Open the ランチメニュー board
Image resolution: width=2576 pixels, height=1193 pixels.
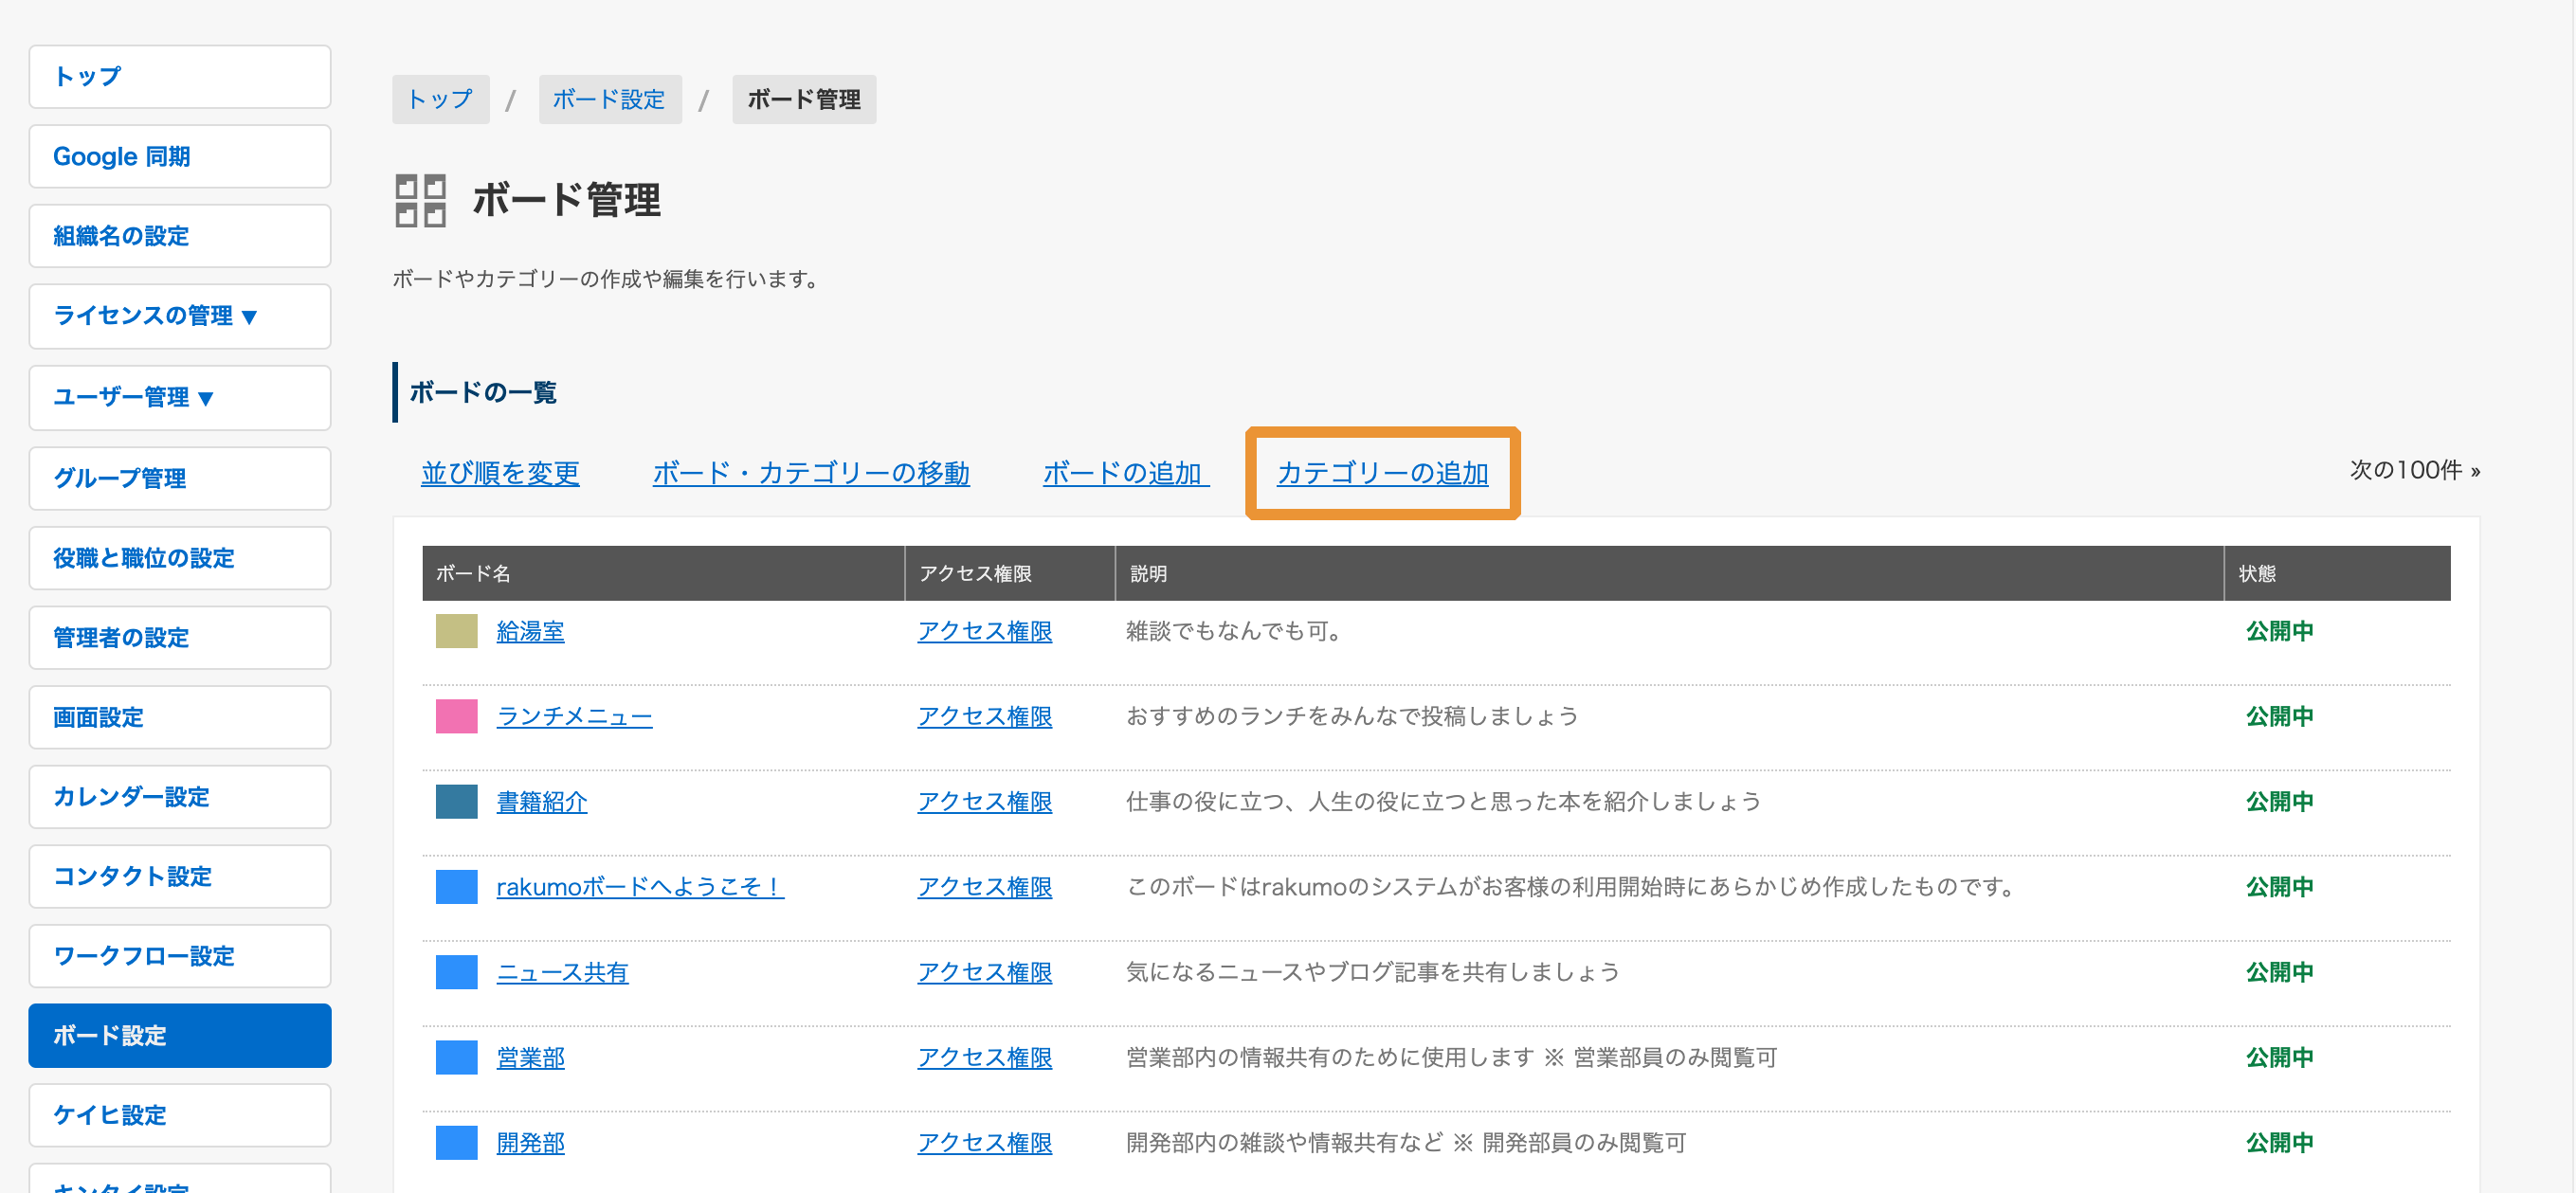(574, 716)
